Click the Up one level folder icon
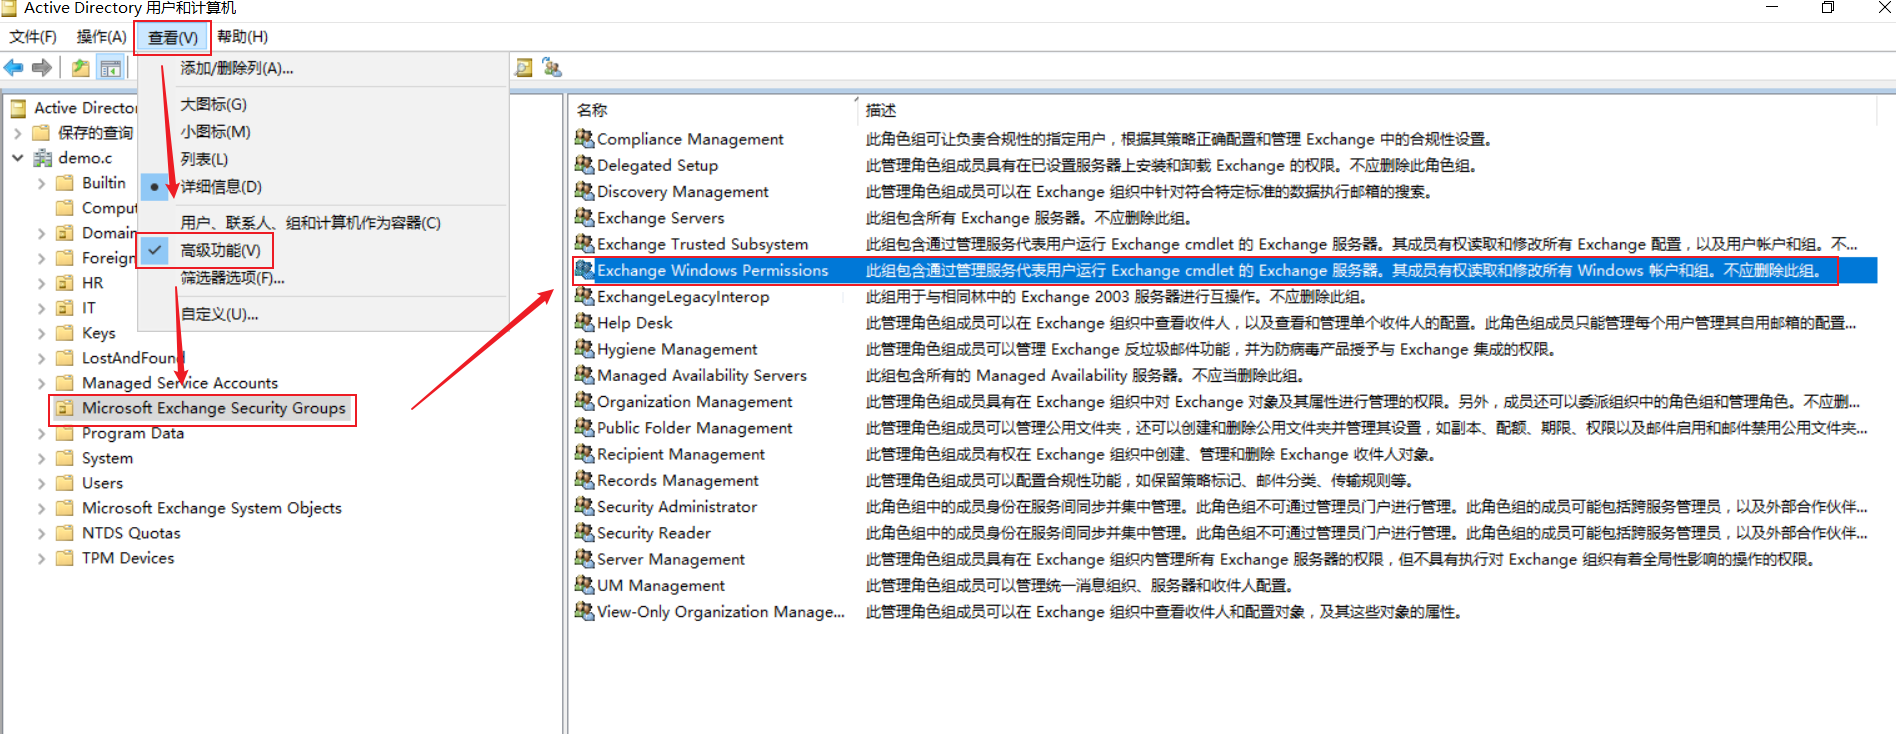Viewport: 1896px width, 734px height. click(x=81, y=68)
